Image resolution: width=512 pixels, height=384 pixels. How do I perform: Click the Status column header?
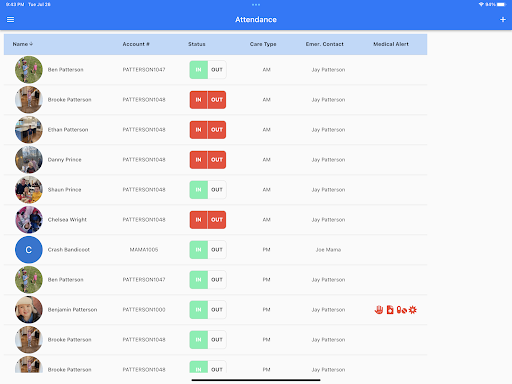point(197,44)
